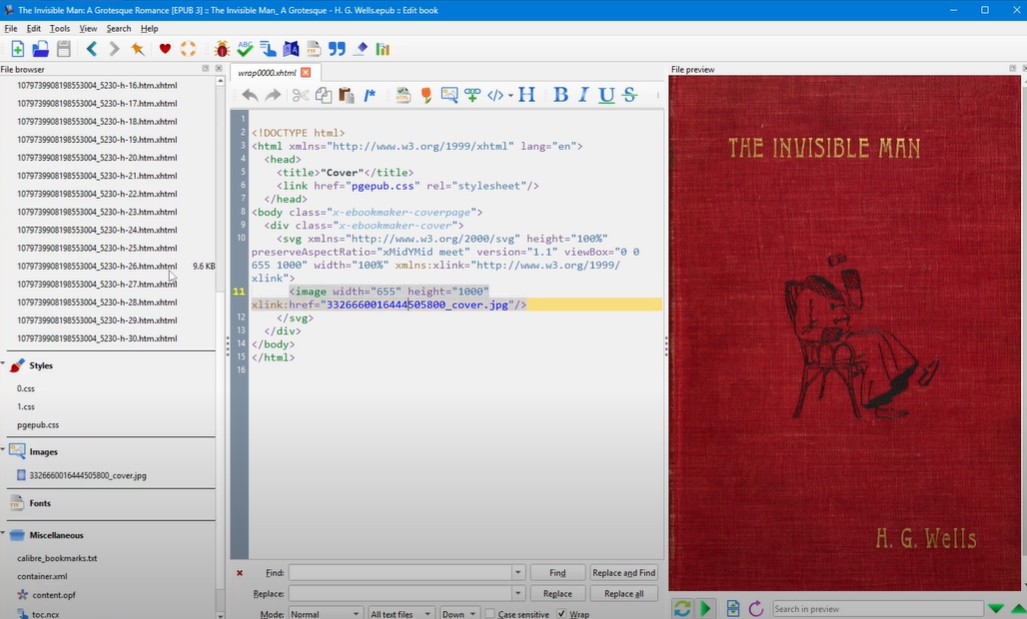This screenshot has width=1027, height=619.
Task: Click the green Insert hyperlink chain icon
Action: click(x=472, y=96)
